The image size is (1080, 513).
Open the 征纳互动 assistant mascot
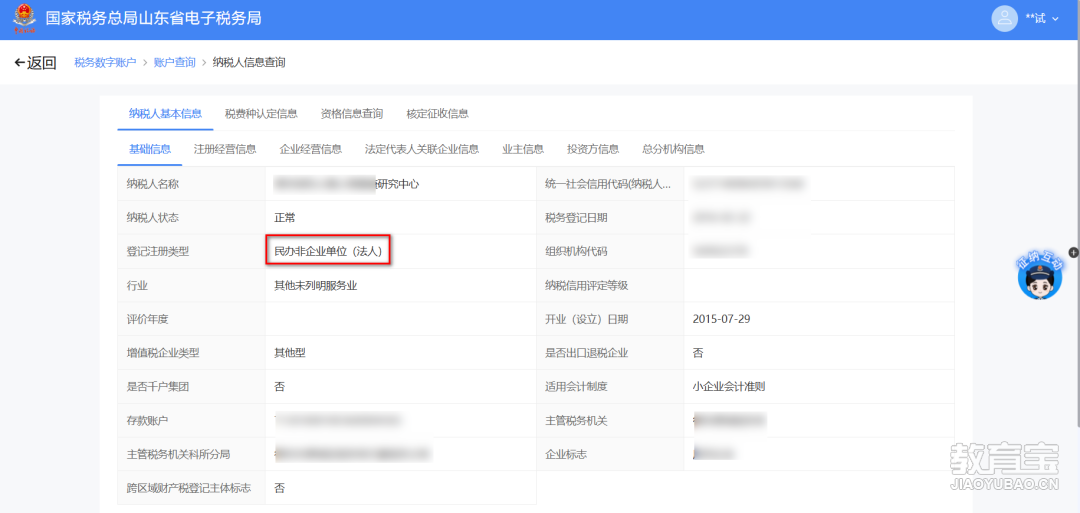tap(1040, 275)
